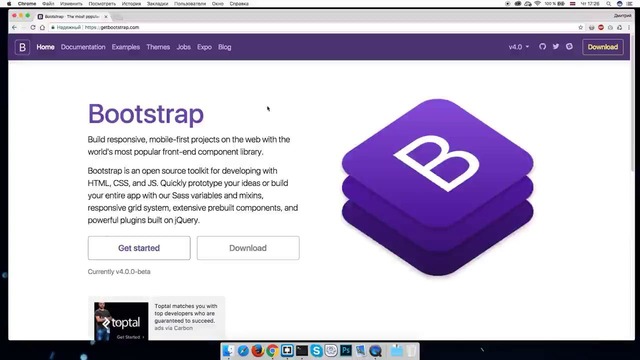The image size is (640, 360).
Task: Open the Jobs nav link
Action: click(184, 47)
